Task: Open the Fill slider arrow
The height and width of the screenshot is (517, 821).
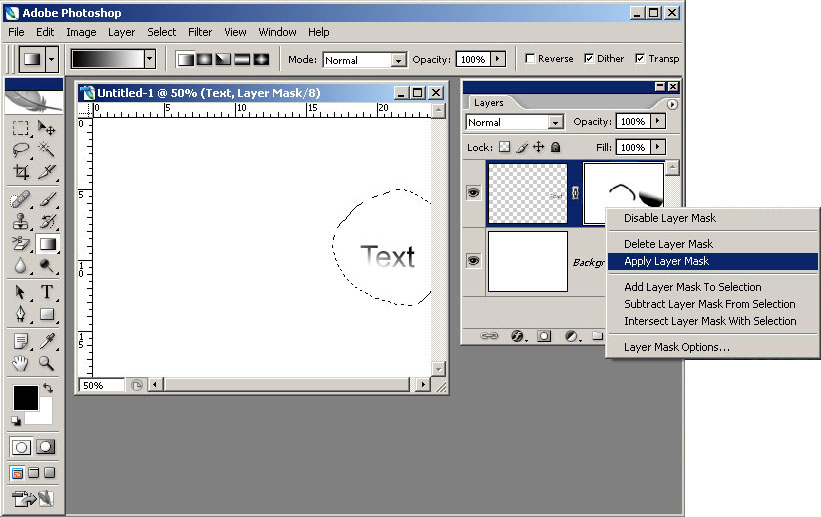Action: tap(658, 147)
